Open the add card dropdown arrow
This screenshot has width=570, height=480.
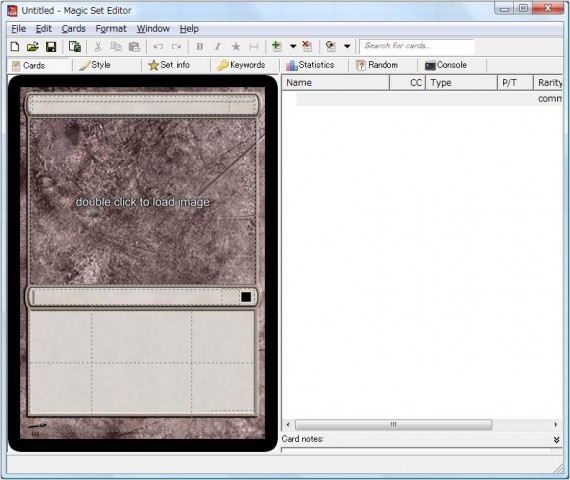pyautogui.click(x=293, y=46)
